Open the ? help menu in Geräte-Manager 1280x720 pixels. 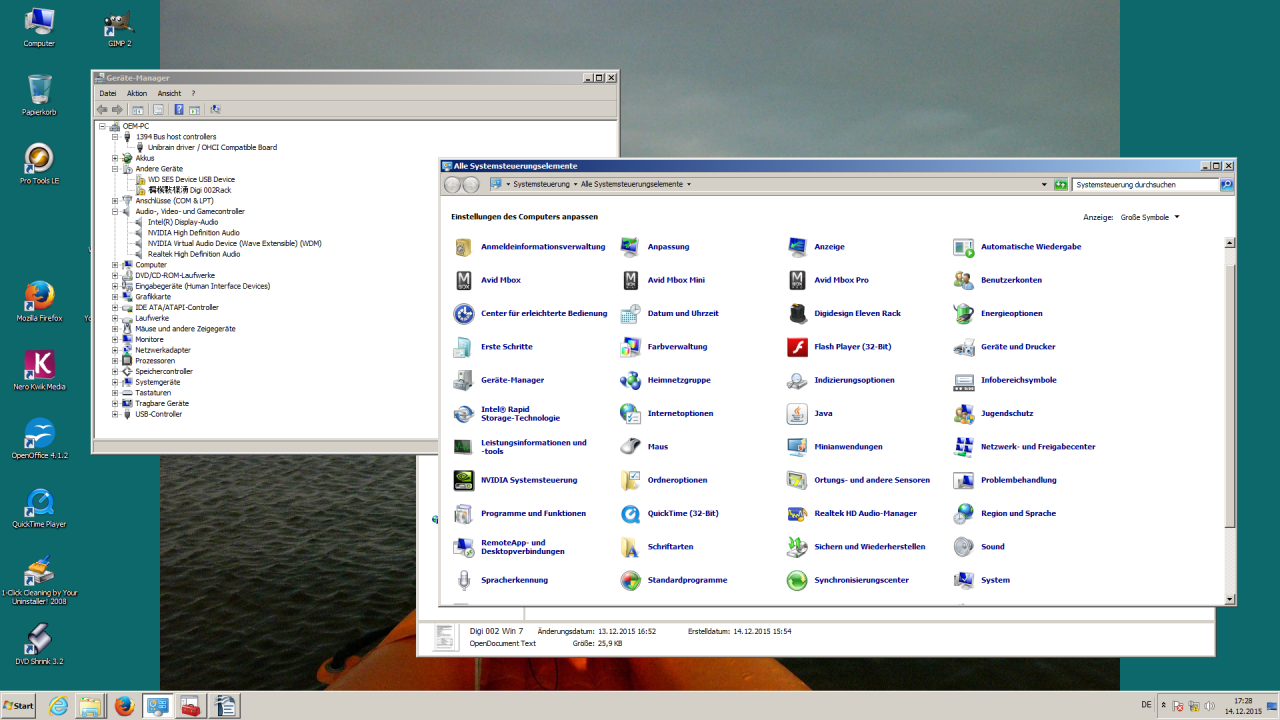coord(193,93)
